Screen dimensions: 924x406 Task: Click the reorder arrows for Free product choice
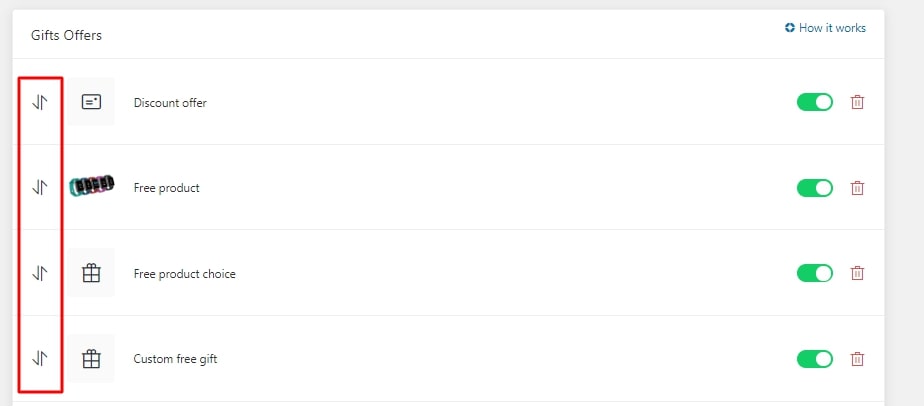40,273
